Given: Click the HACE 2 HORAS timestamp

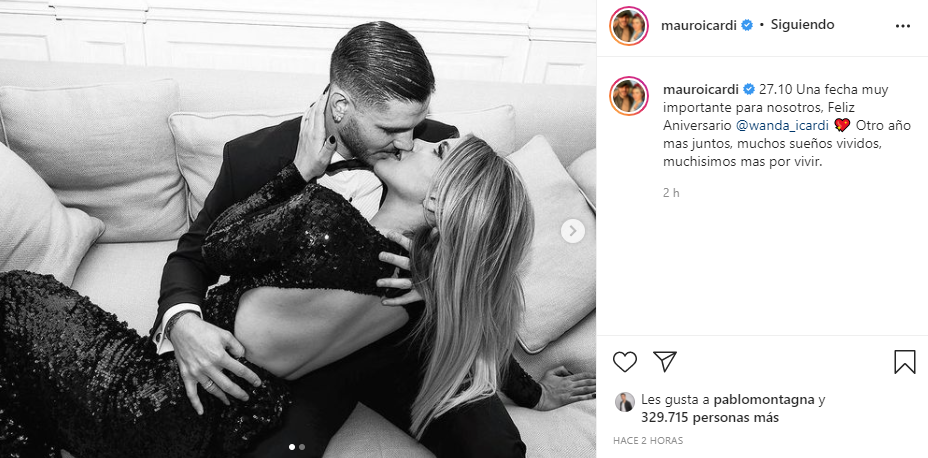Looking at the screenshot, I should pos(646,441).
